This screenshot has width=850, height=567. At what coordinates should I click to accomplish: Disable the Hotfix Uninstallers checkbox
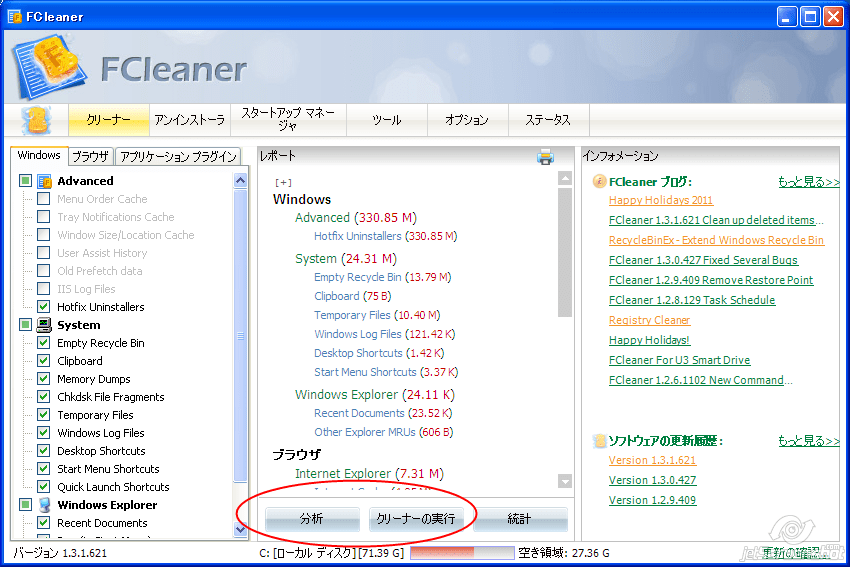pyautogui.click(x=43, y=307)
